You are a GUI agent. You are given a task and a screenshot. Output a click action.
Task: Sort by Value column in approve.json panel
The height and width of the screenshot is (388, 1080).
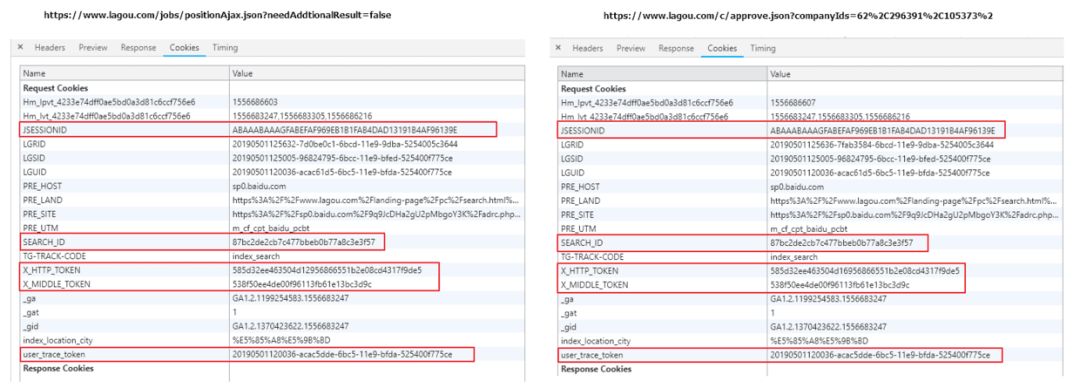click(915, 74)
